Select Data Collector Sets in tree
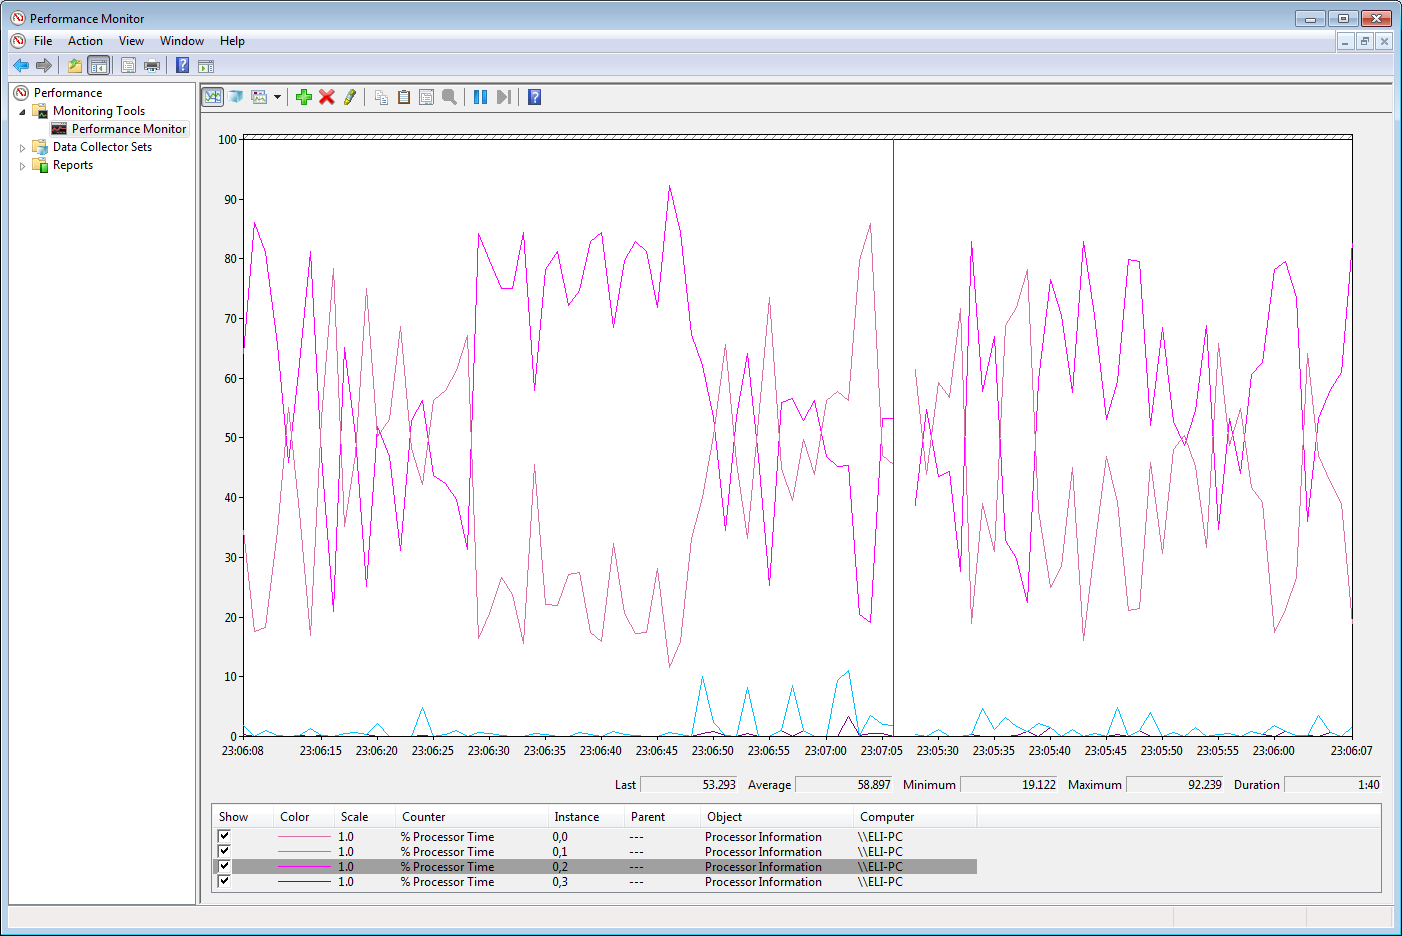The image size is (1402, 936). (x=102, y=147)
